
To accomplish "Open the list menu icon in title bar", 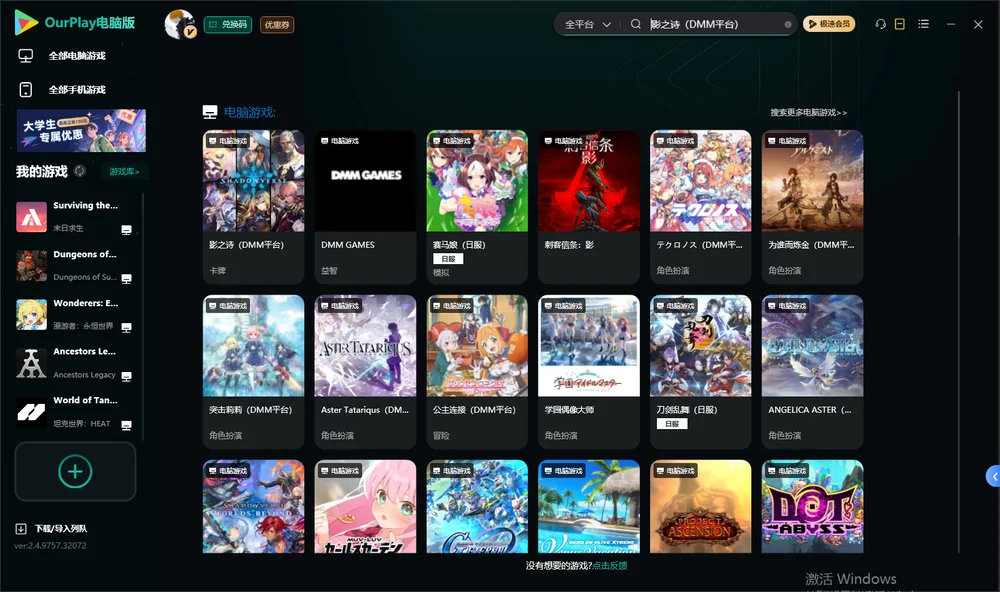I will tap(923, 24).
